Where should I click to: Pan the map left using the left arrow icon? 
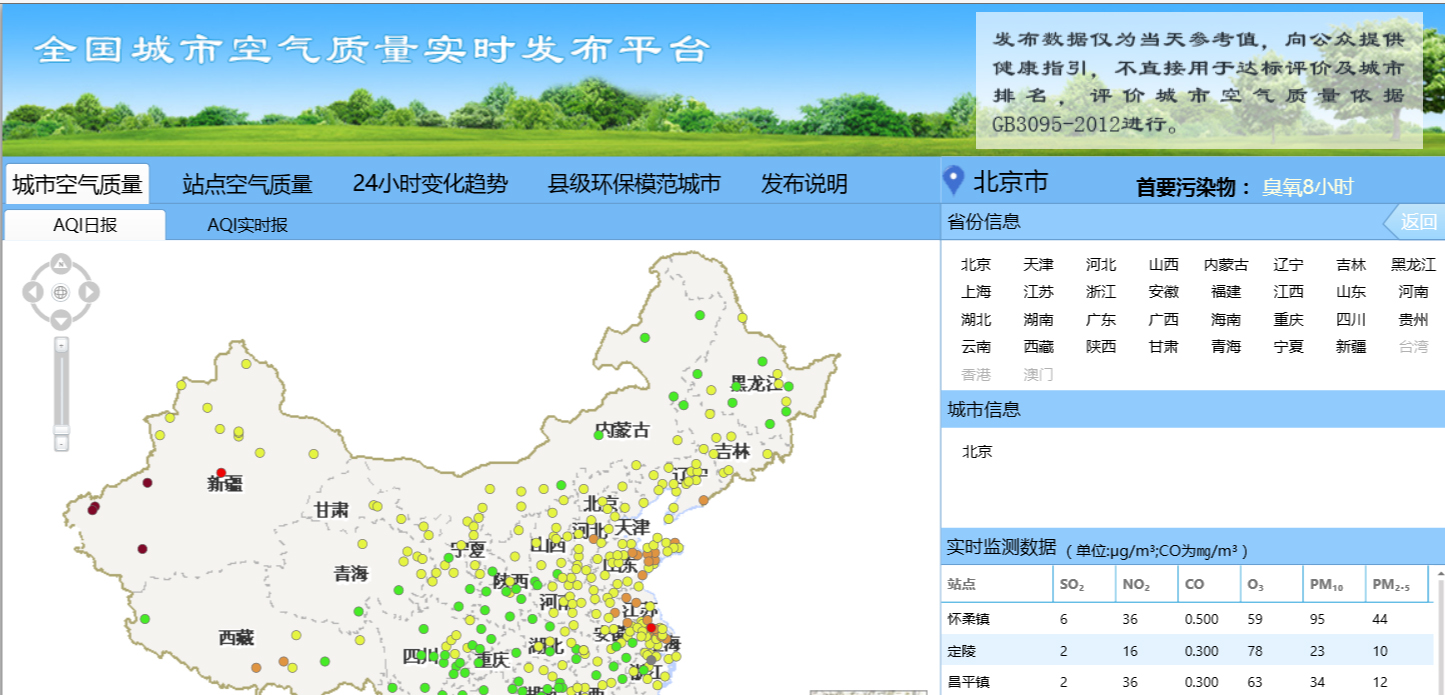[x=31, y=292]
